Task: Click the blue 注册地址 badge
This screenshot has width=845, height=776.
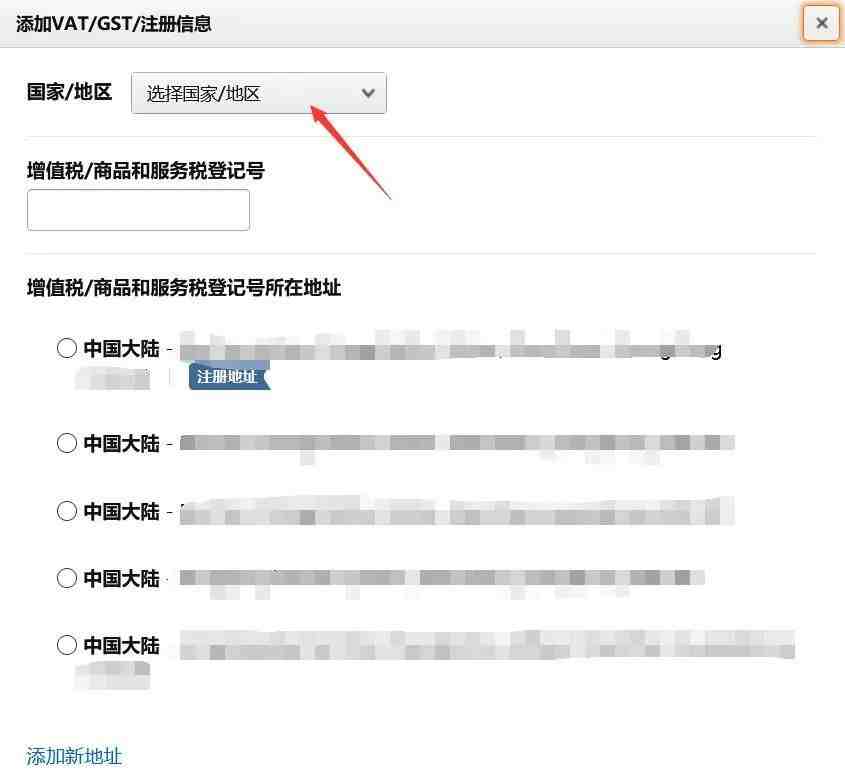Action: point(229,376)
